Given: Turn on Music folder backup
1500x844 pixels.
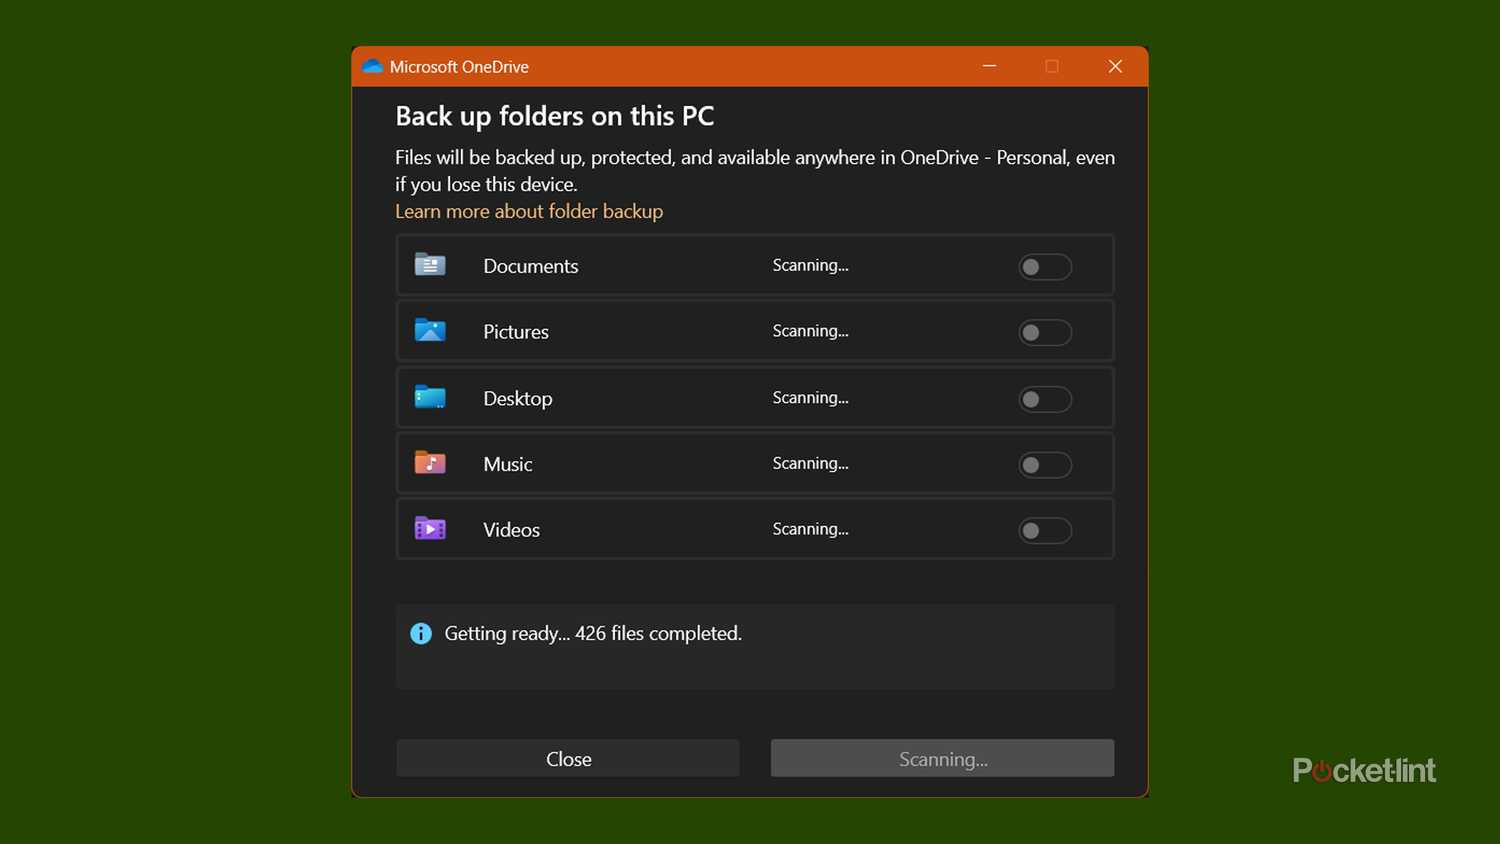Looking at the screenshot, I should pos(1044,464).
